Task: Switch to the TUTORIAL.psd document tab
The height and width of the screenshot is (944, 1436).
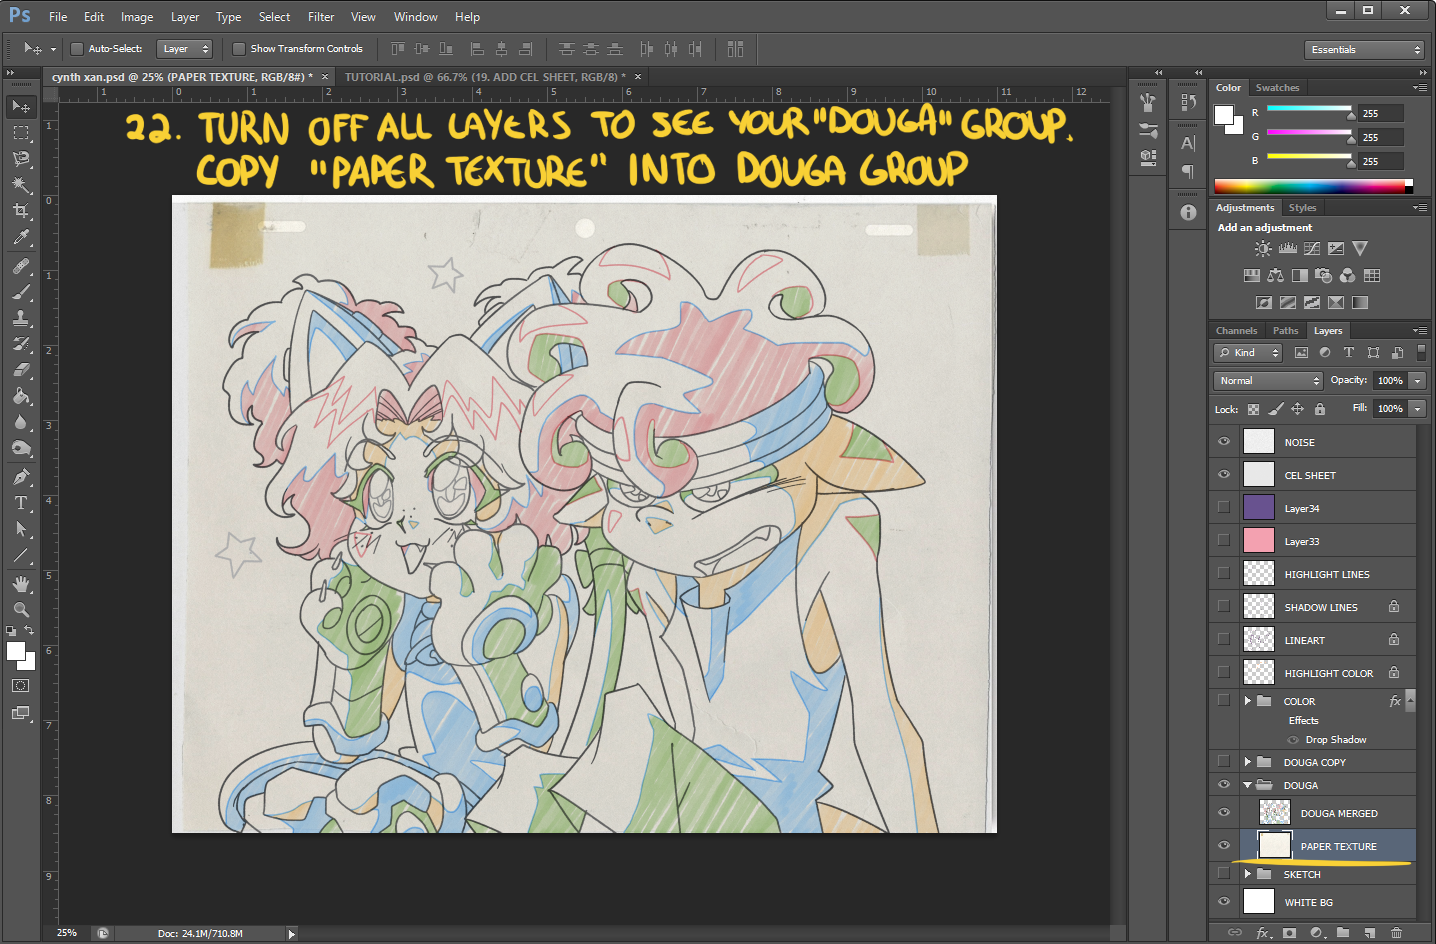Action: click(485, 77)
